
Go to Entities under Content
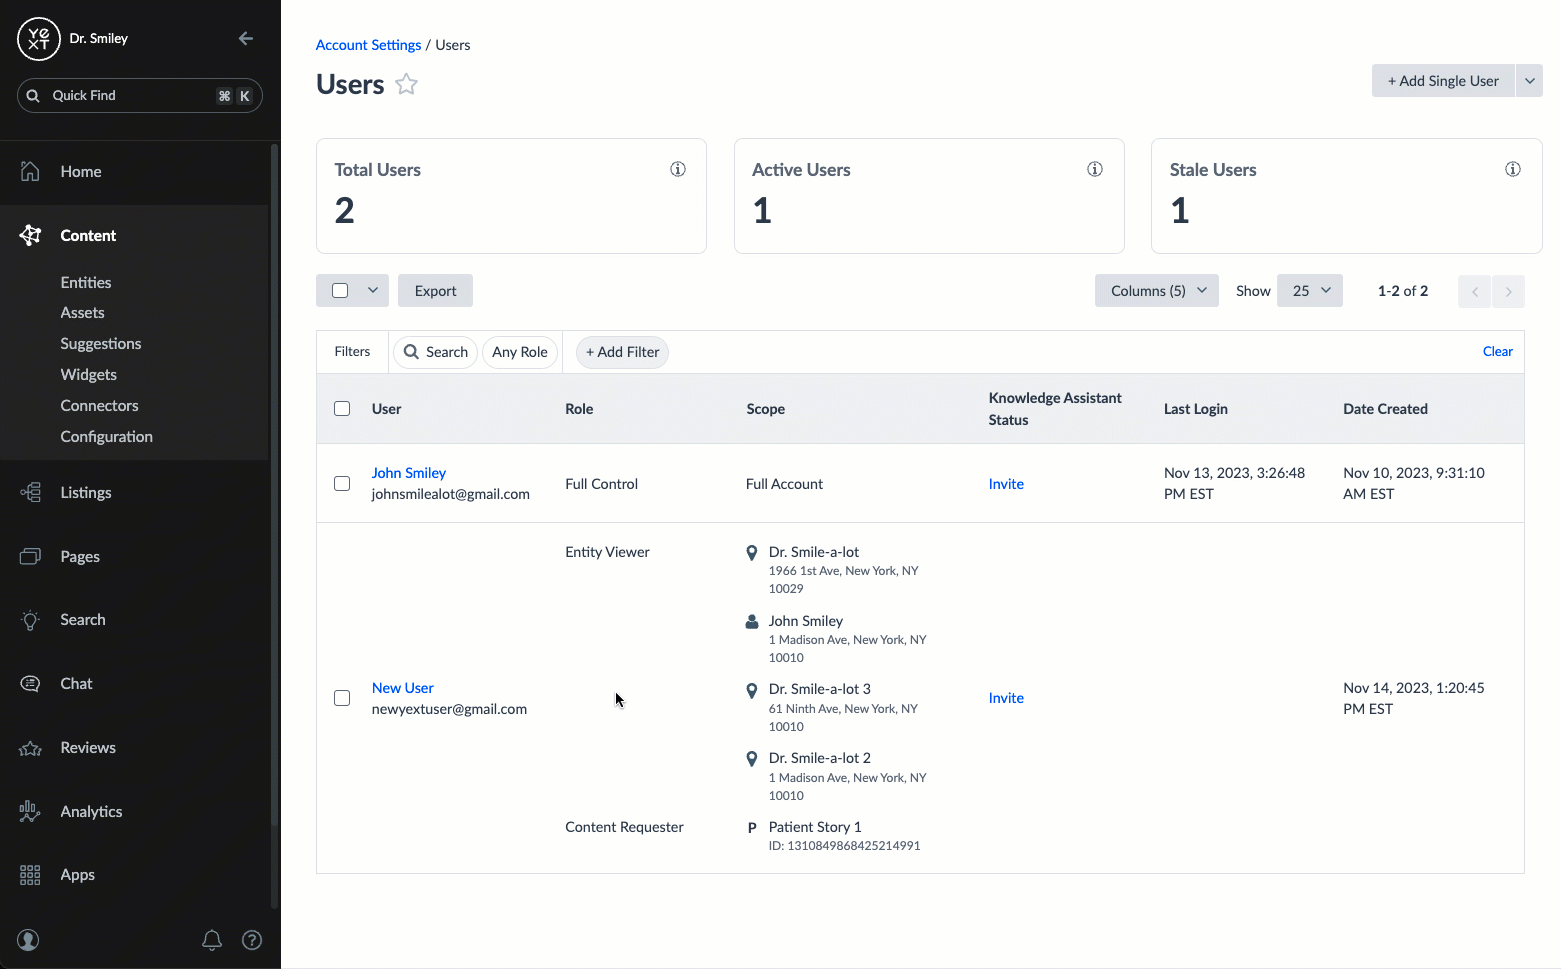pyautogui.click(x=86, y=283)
